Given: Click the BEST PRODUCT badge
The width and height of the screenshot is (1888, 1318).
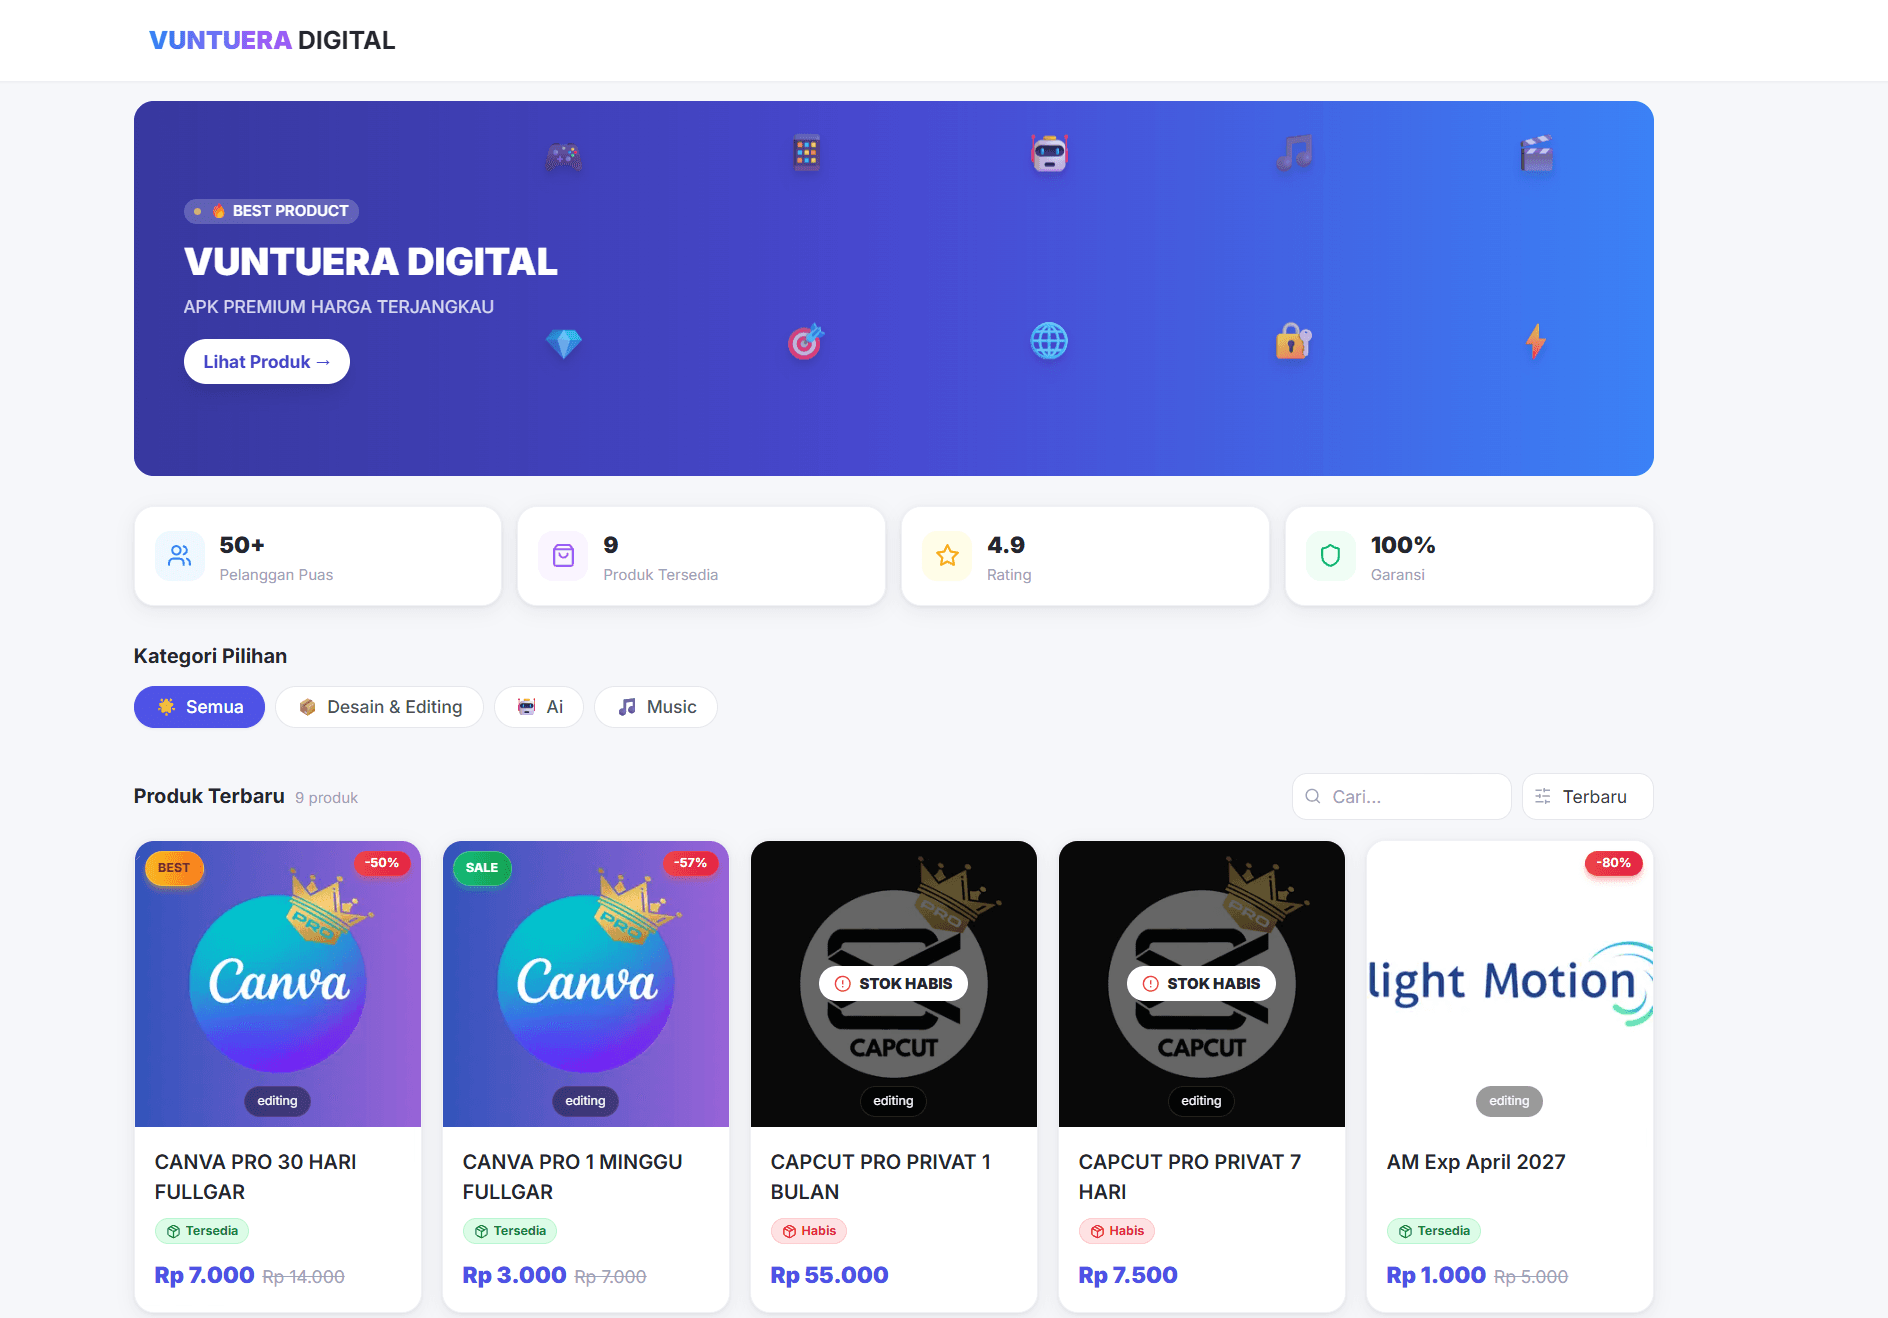Looking at the screenshot, I should coord(271,211).
